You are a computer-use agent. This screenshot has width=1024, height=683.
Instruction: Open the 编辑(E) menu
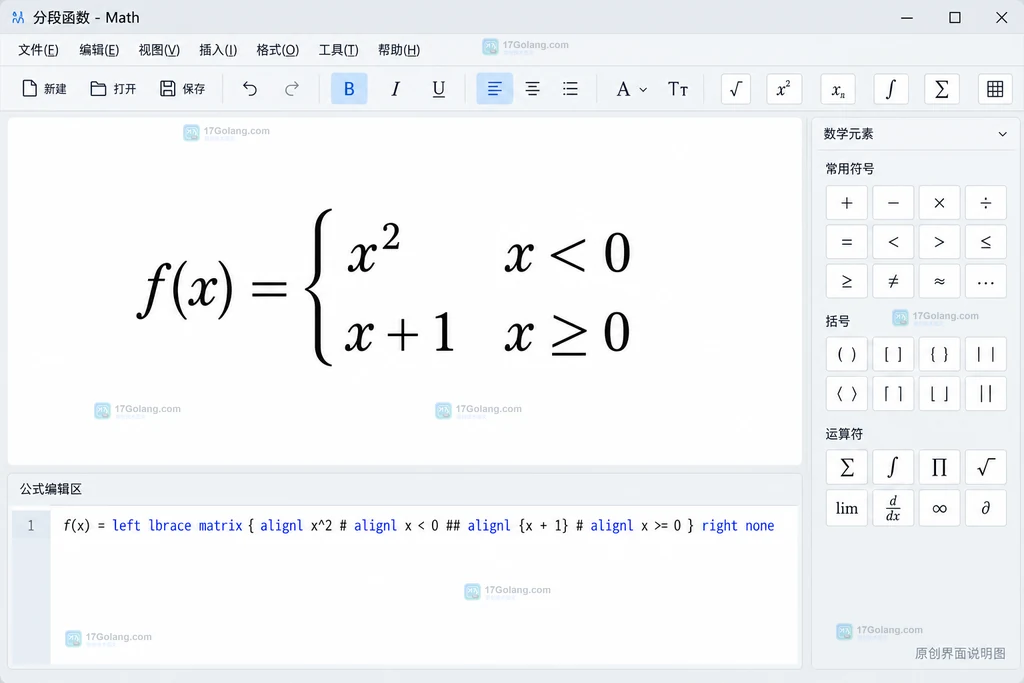[99, 50]
